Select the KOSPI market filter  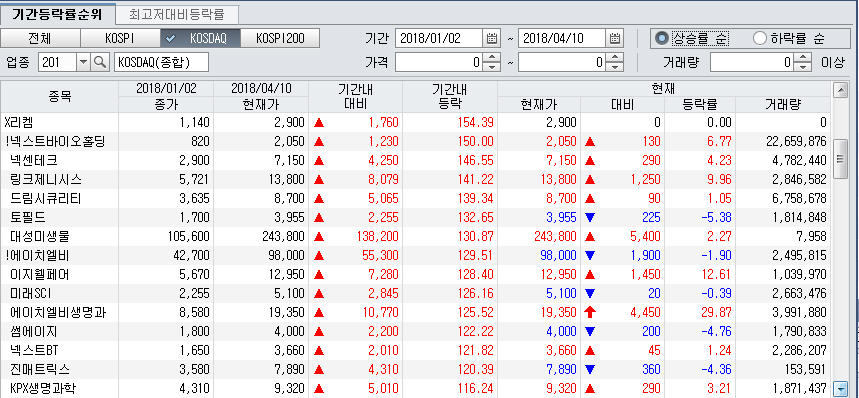pyautogui.click(x=120, y=38)
